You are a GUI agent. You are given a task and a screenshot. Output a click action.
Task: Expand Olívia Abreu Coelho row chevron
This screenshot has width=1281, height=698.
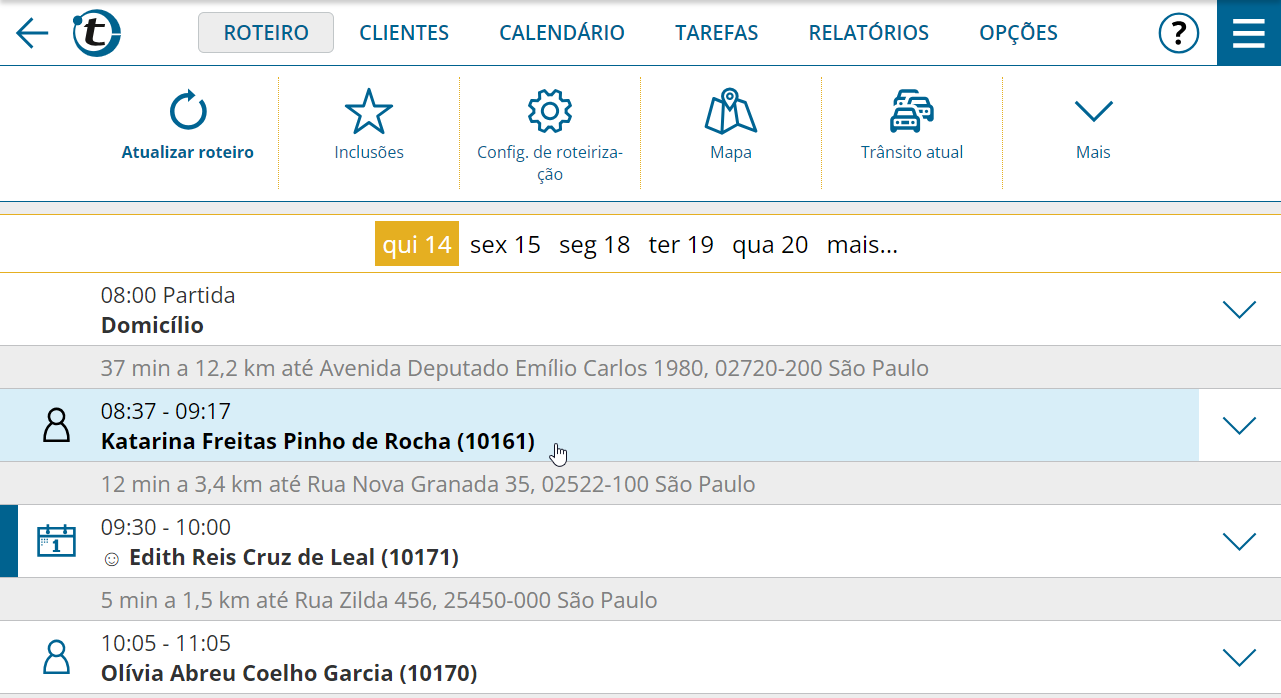1239,658
